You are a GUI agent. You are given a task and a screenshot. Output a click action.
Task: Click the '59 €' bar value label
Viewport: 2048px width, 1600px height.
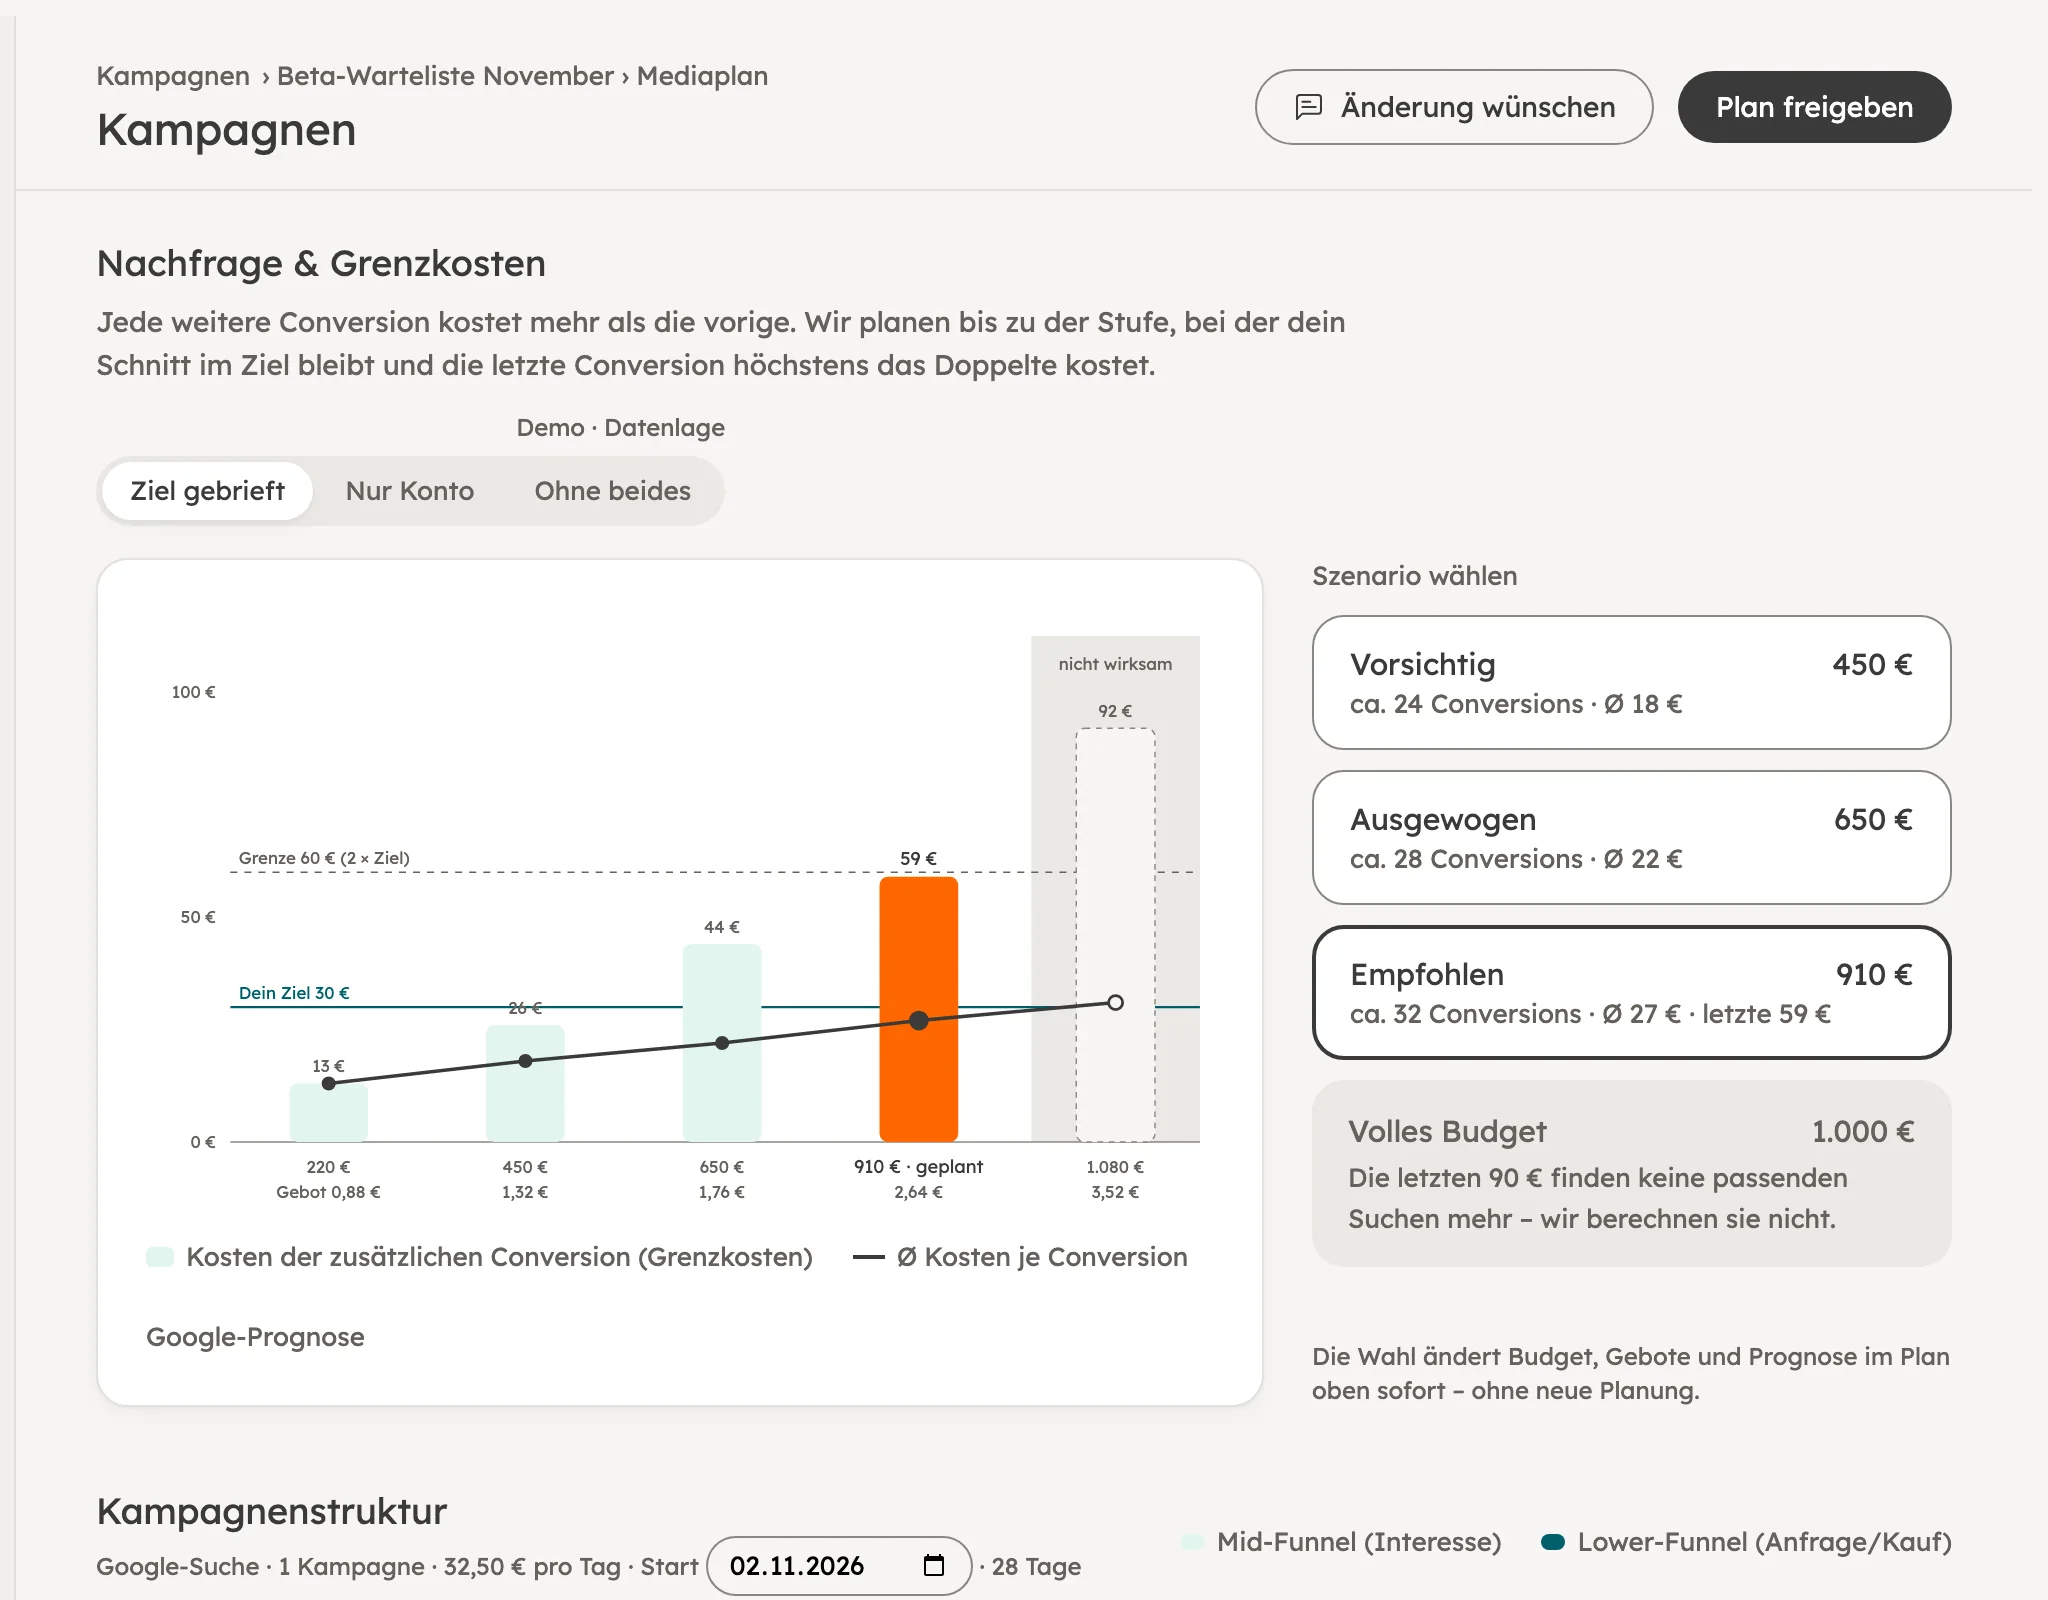pos(918,858)
